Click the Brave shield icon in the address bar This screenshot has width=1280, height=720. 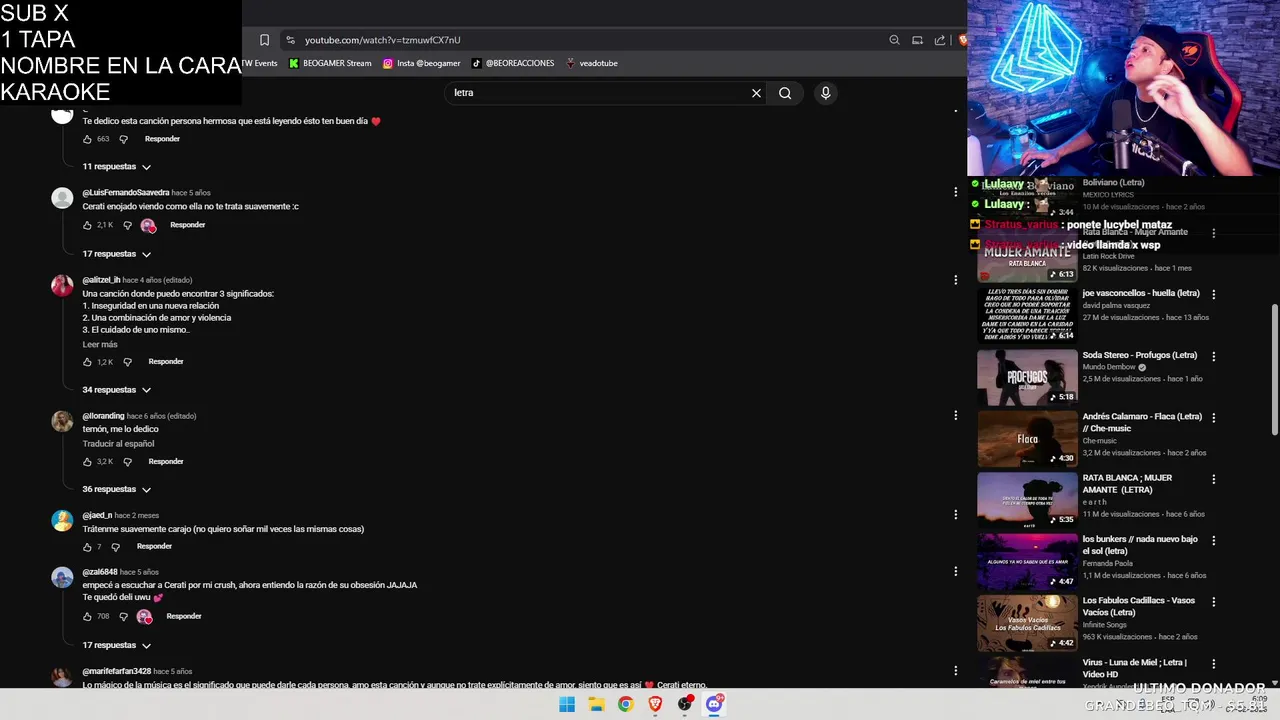962,40
